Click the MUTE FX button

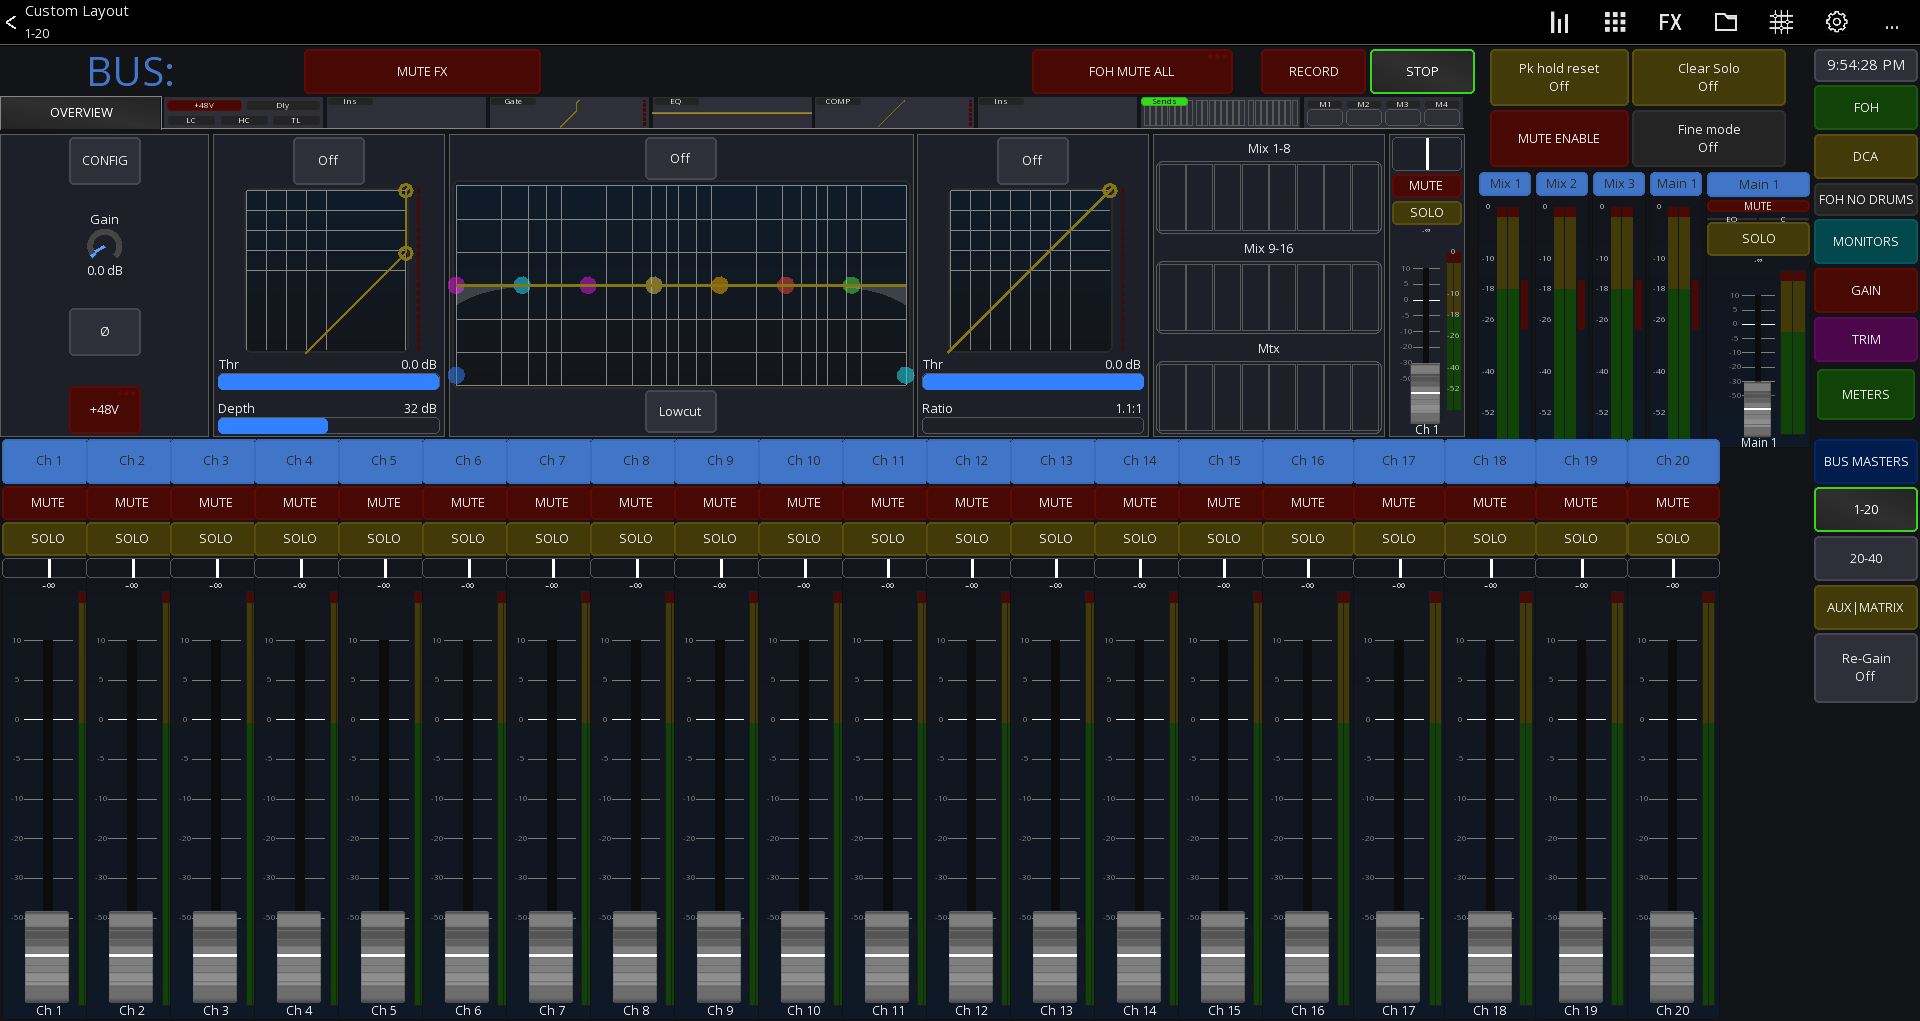pyautogui.click(x=422, y=71)
